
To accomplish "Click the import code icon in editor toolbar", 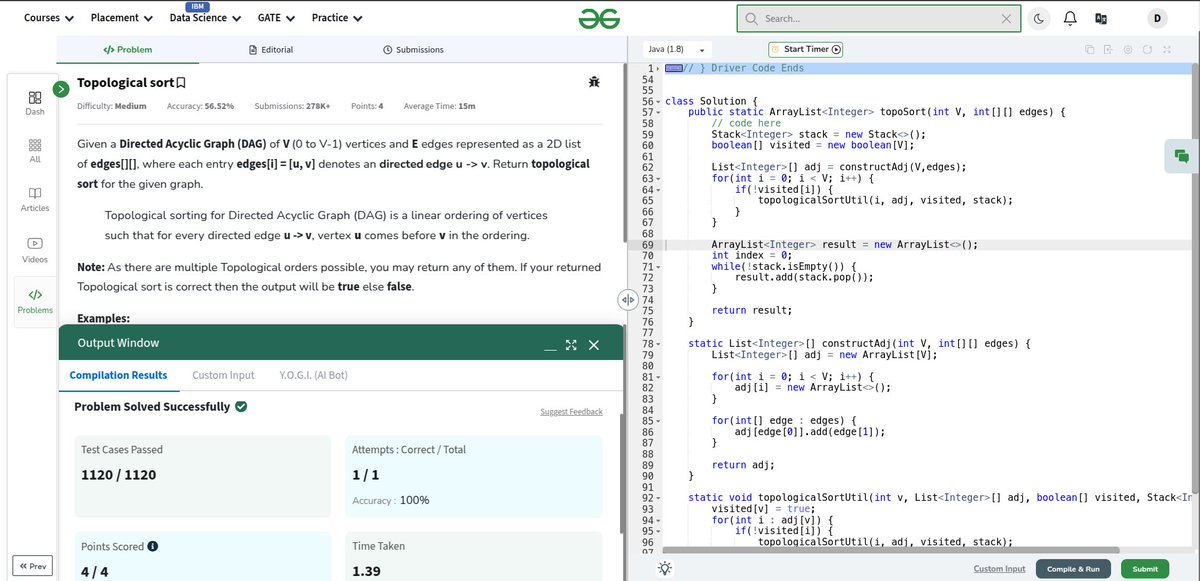I will click(1109, 49).
